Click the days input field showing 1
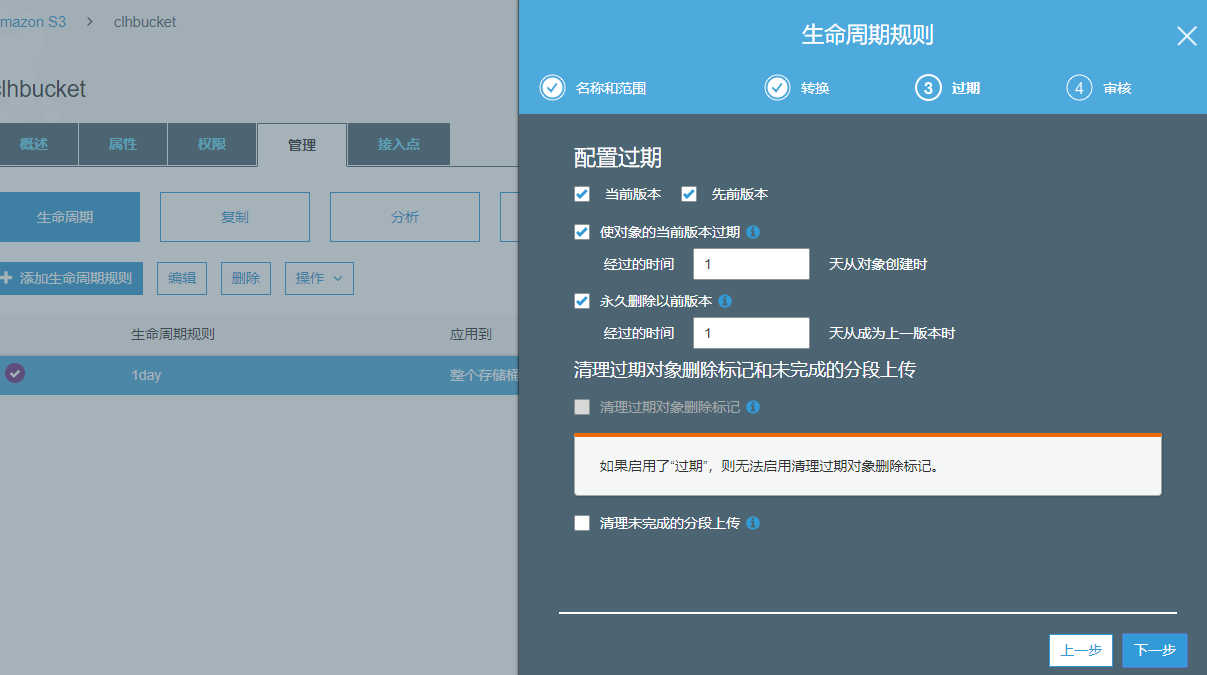 pyautogui.click(x=751, y=263)
